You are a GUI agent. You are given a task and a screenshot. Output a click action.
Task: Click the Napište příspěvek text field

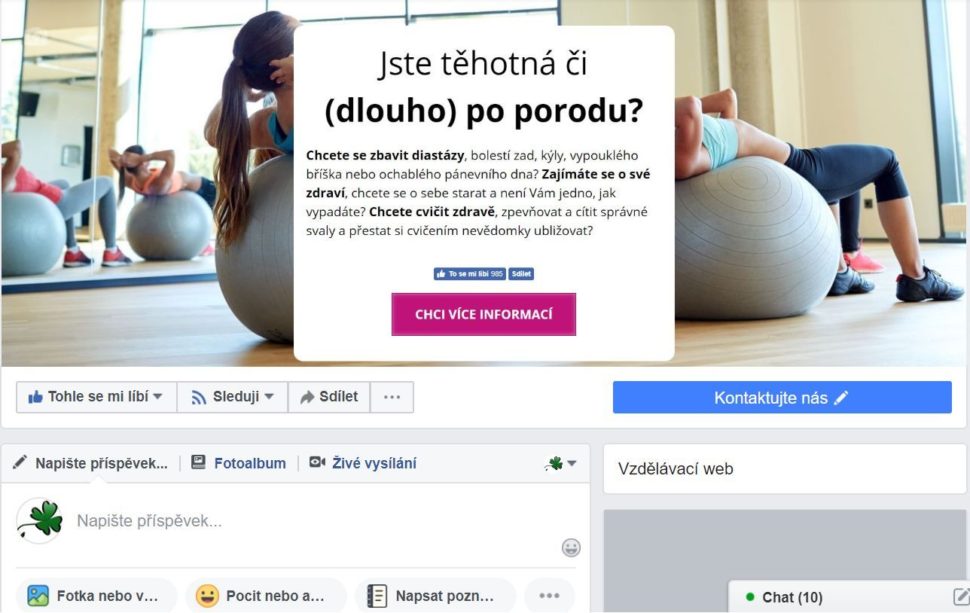point(315,521)
